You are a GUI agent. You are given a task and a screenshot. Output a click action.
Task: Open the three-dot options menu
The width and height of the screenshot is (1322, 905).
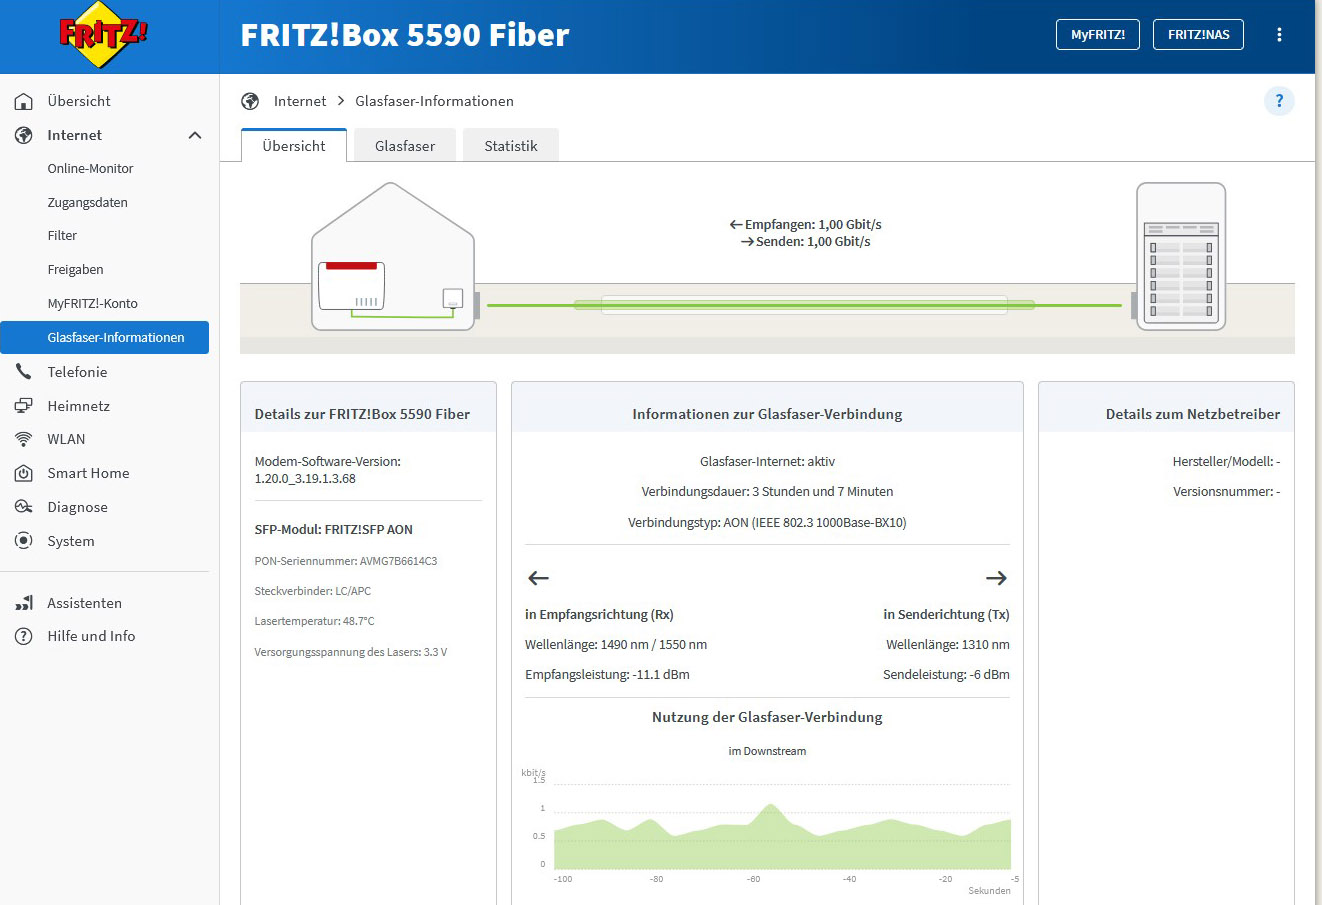pyautogui.click(x=1279, y=35)
